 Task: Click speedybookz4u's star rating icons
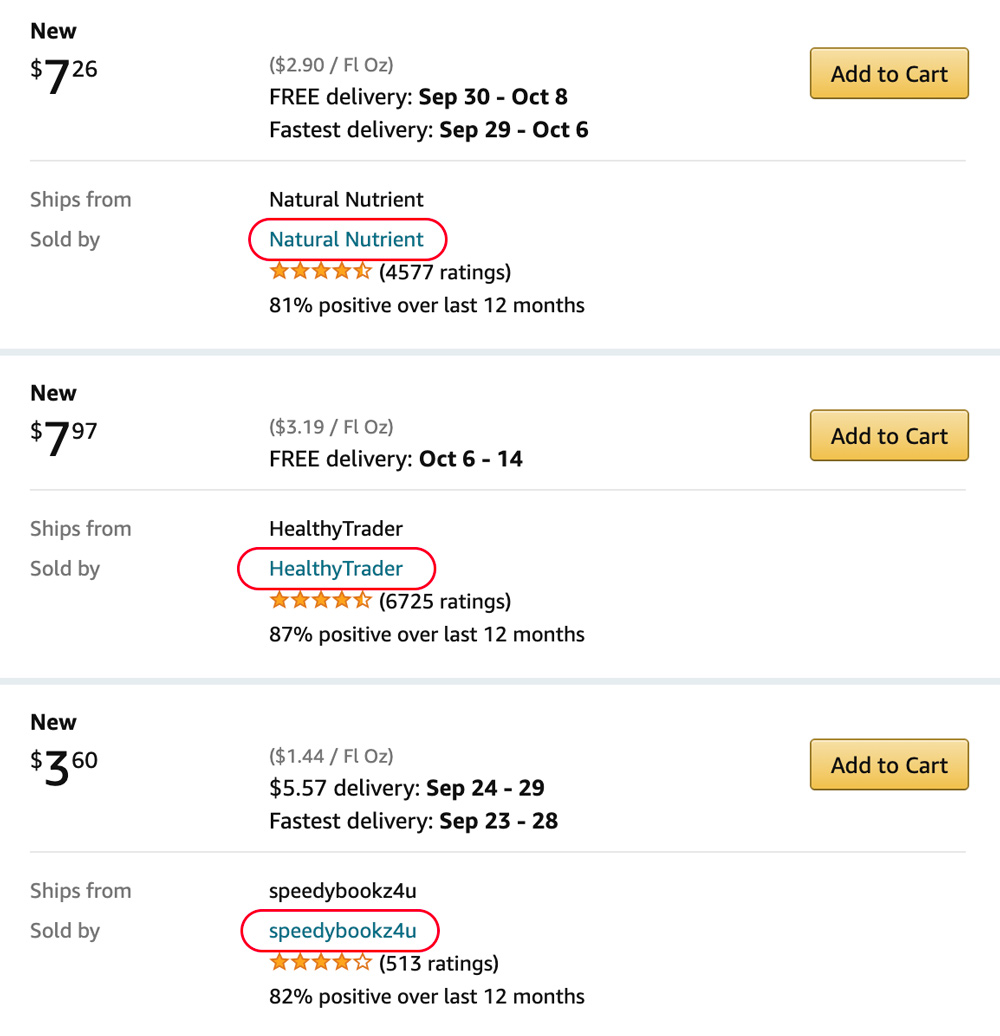[320, 963]
